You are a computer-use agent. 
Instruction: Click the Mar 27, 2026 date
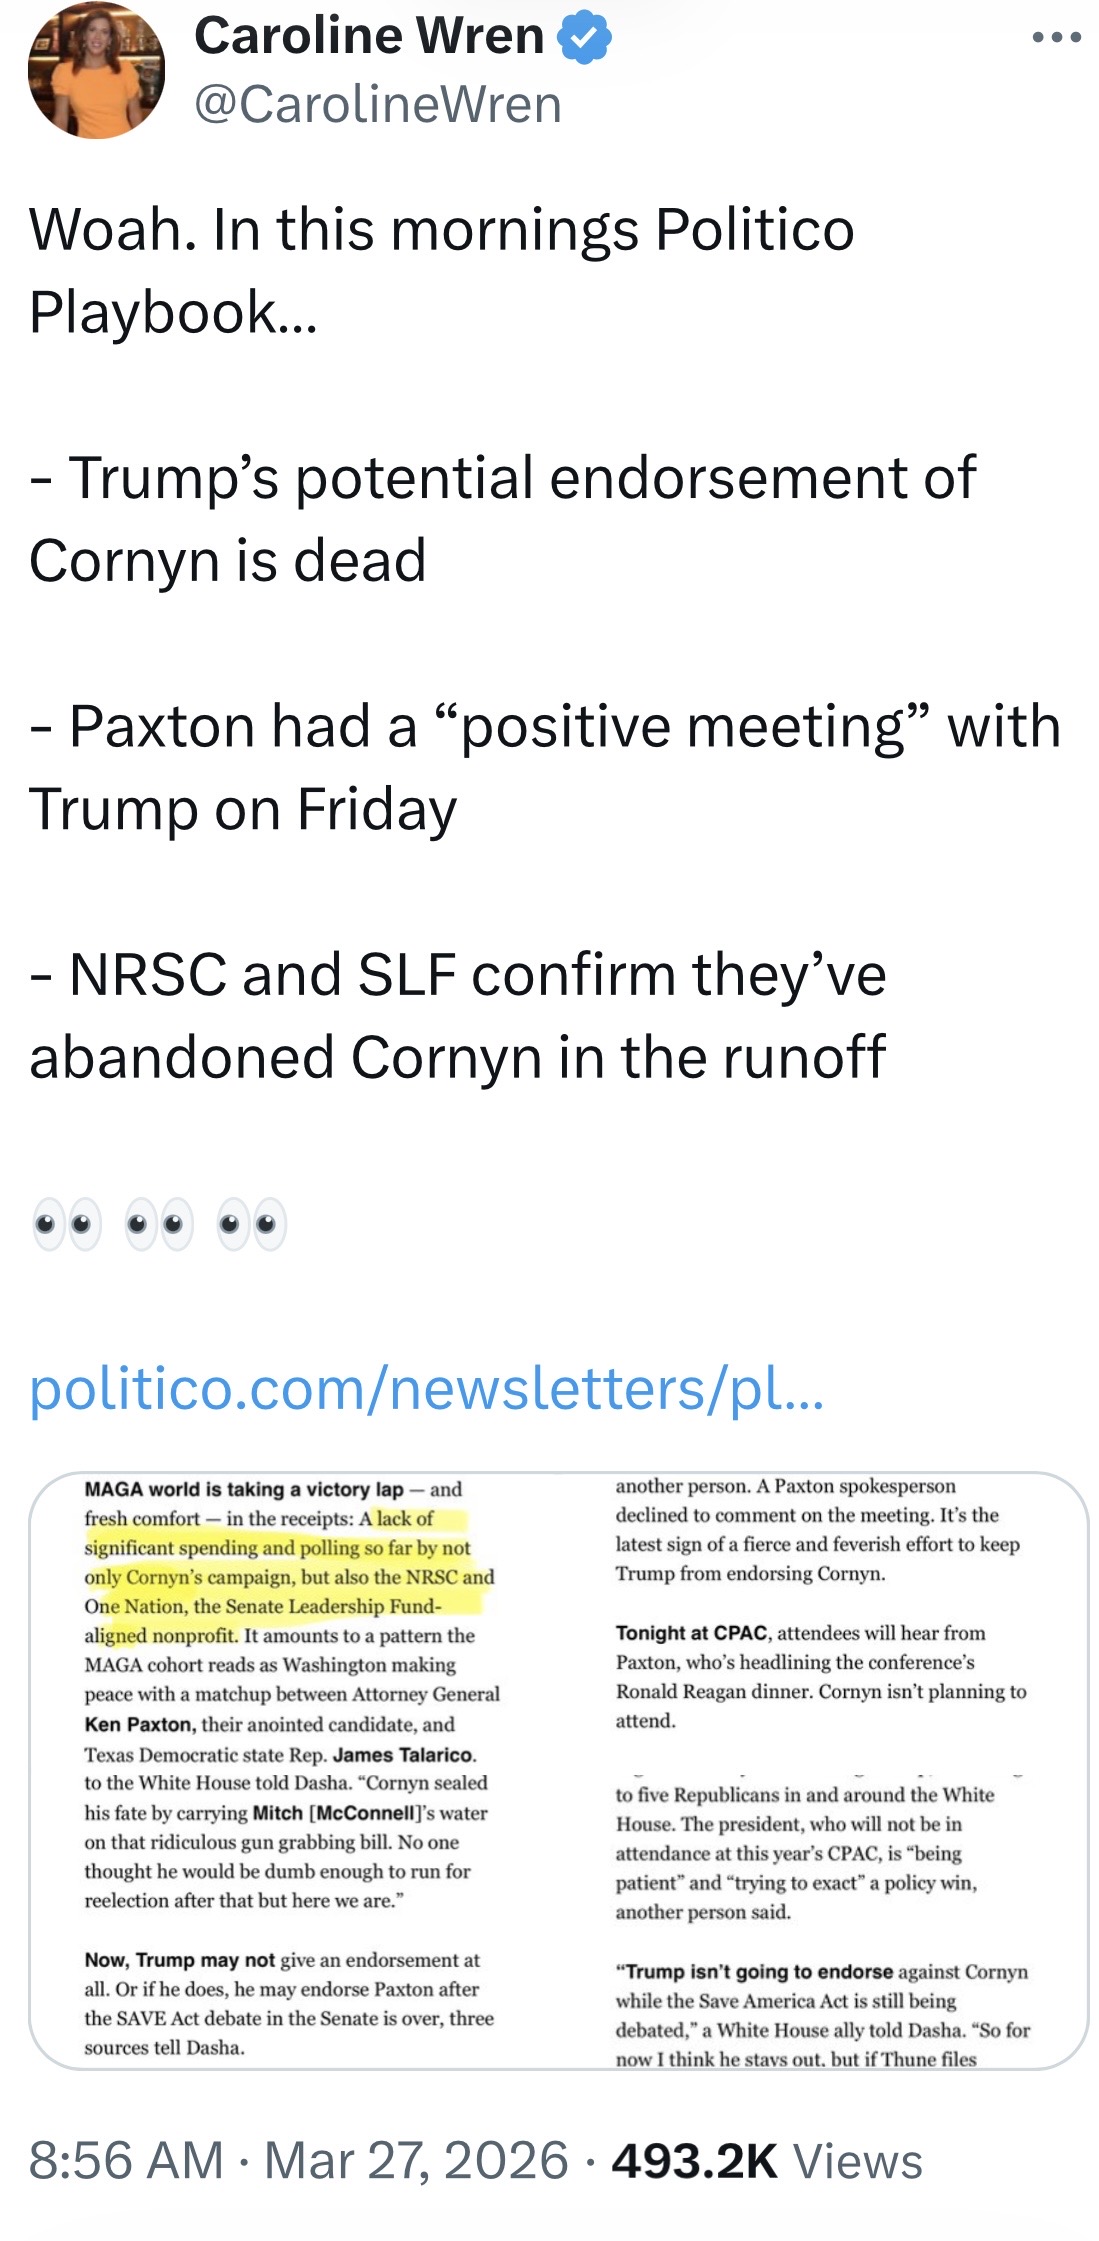pos(416,2160)
